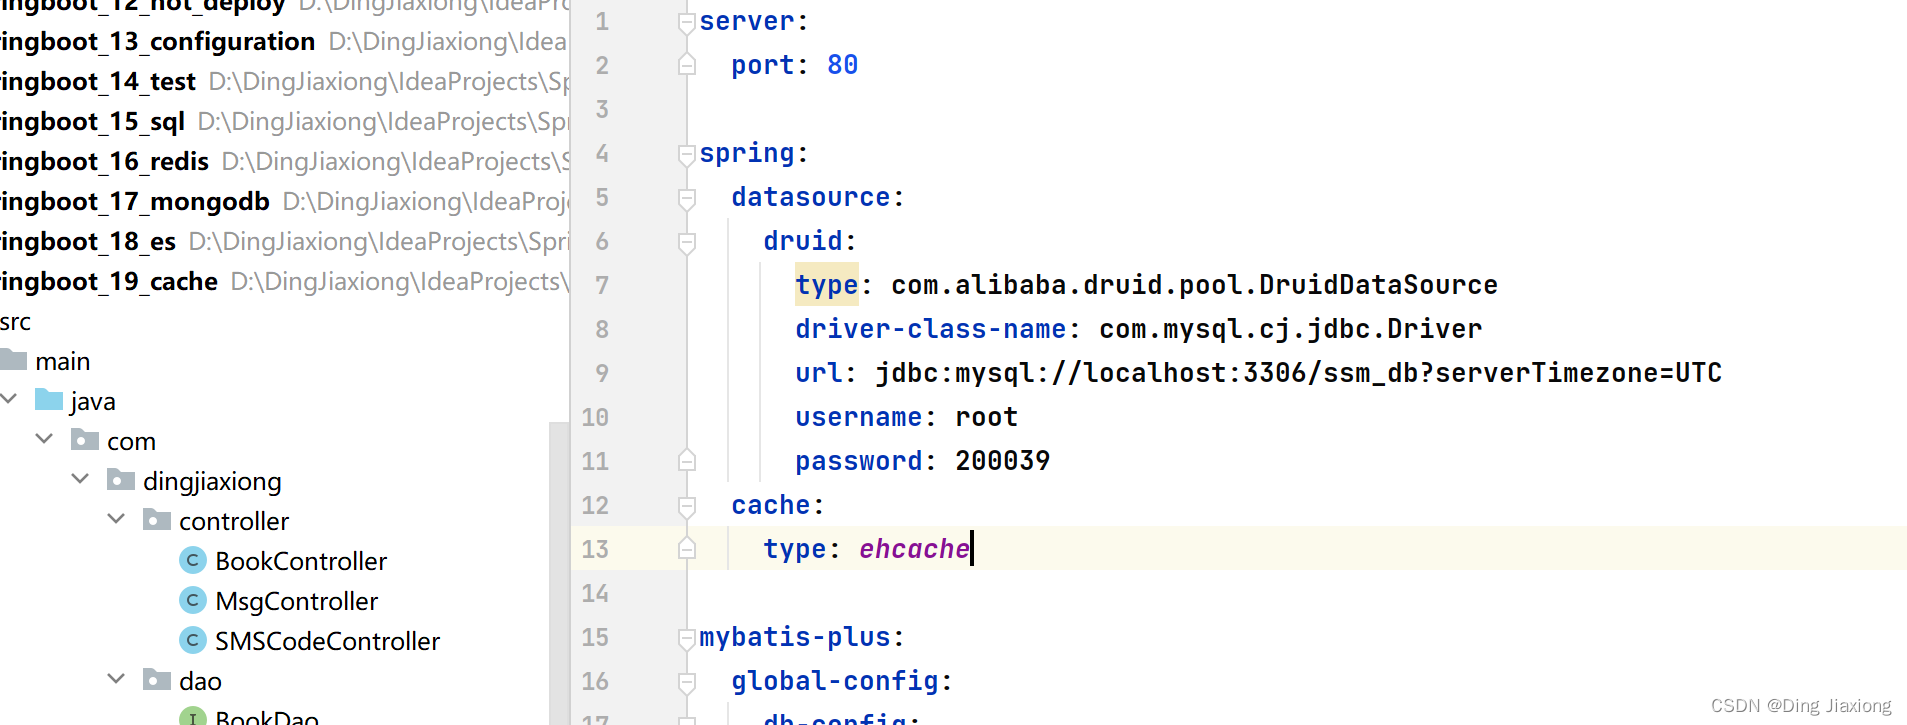The image size is (1907, 725).
Task: Click fold end marker on line 2
Action: point(687,65)
